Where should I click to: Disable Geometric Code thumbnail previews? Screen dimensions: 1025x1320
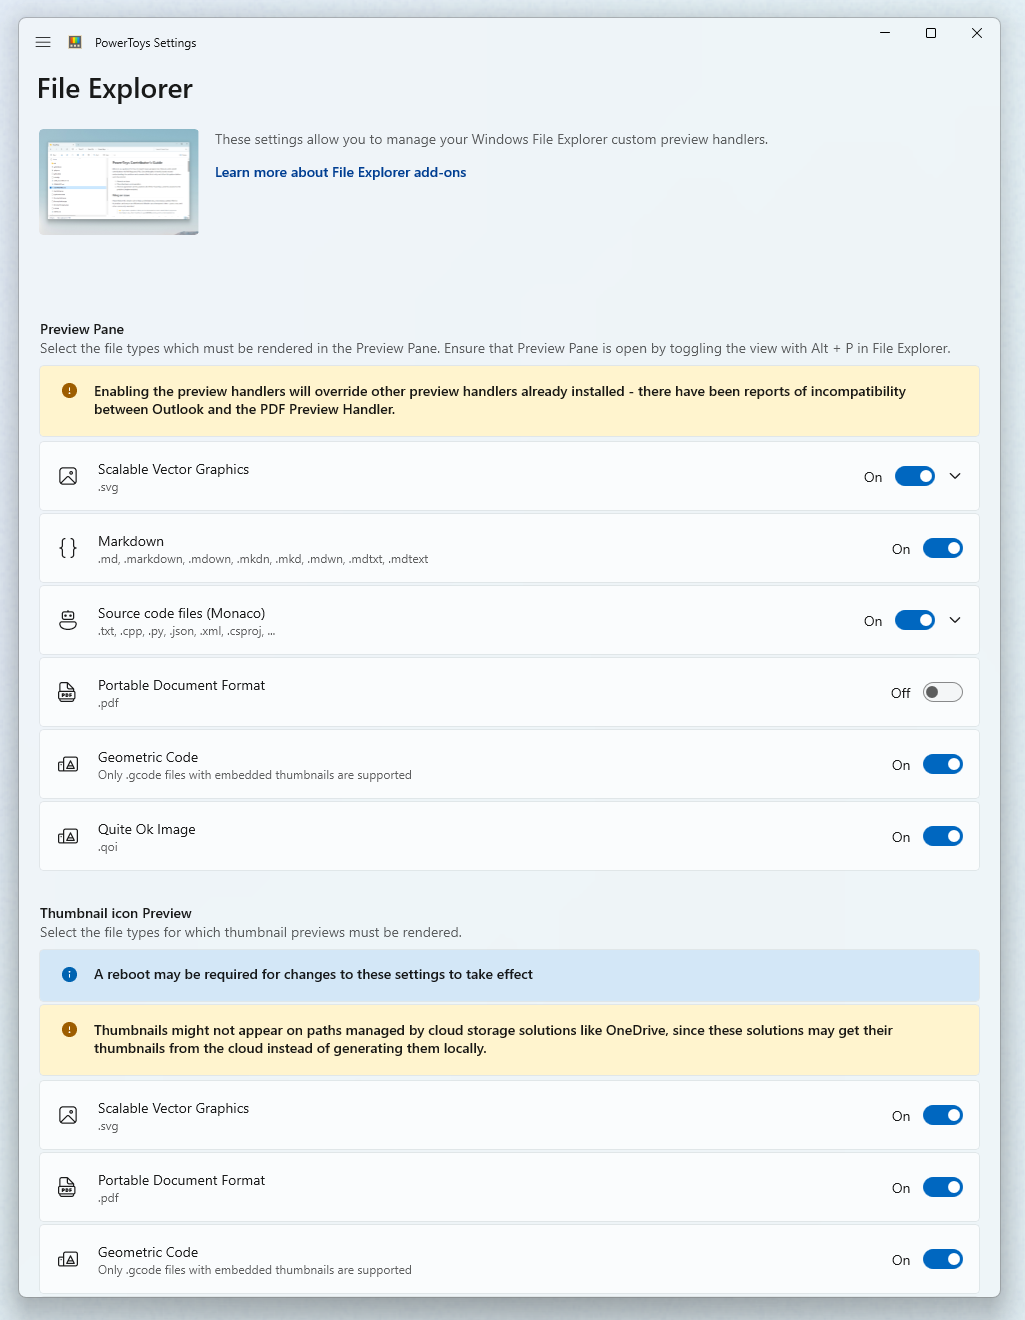point(942,1259)
